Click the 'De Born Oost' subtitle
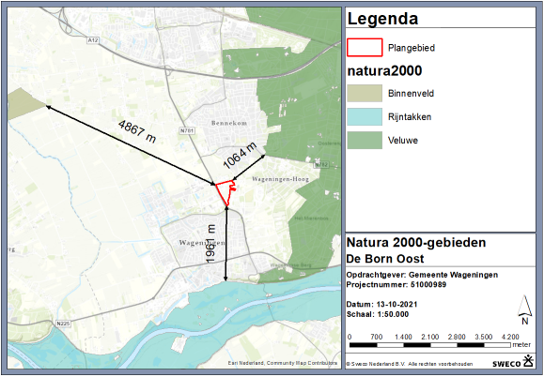This screenshot has height=379, width=543. [385, 259]
